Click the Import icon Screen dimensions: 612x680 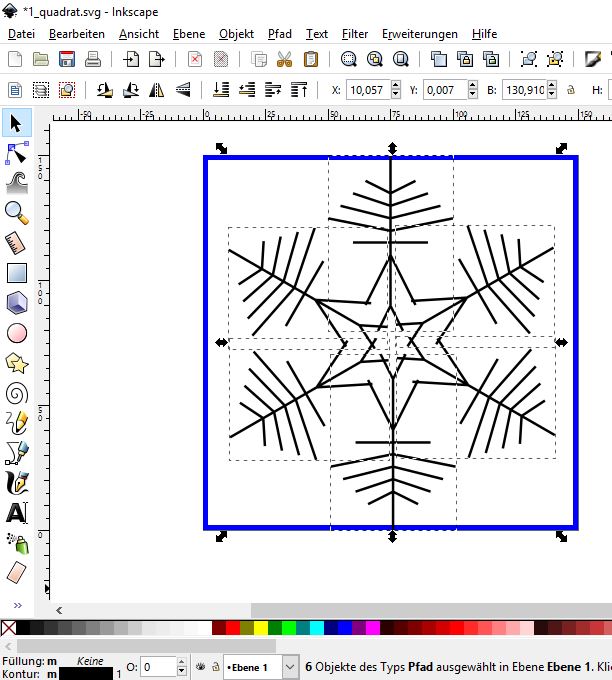point(131,59)
